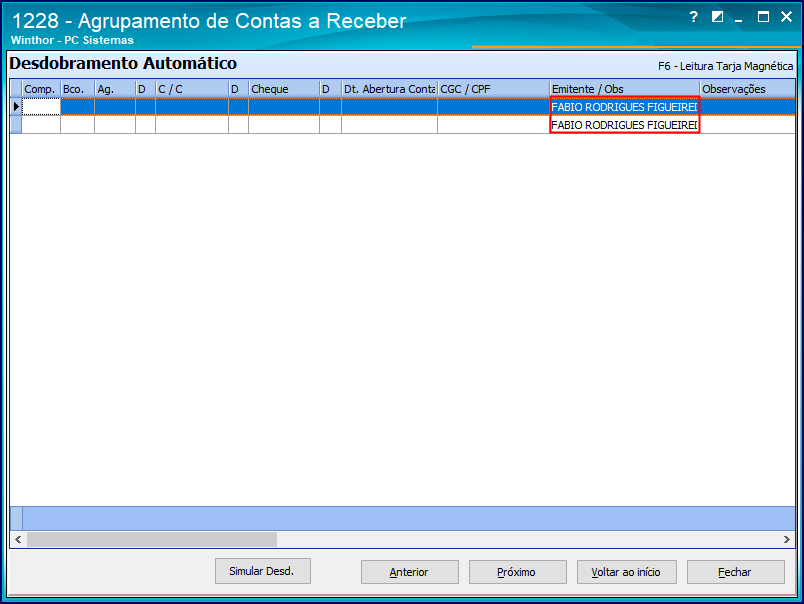The width and height of the screenshot is (804, 604).
Task: Click the C / C cell in second row
Action: pyautogui.click(x=192, y=125)
